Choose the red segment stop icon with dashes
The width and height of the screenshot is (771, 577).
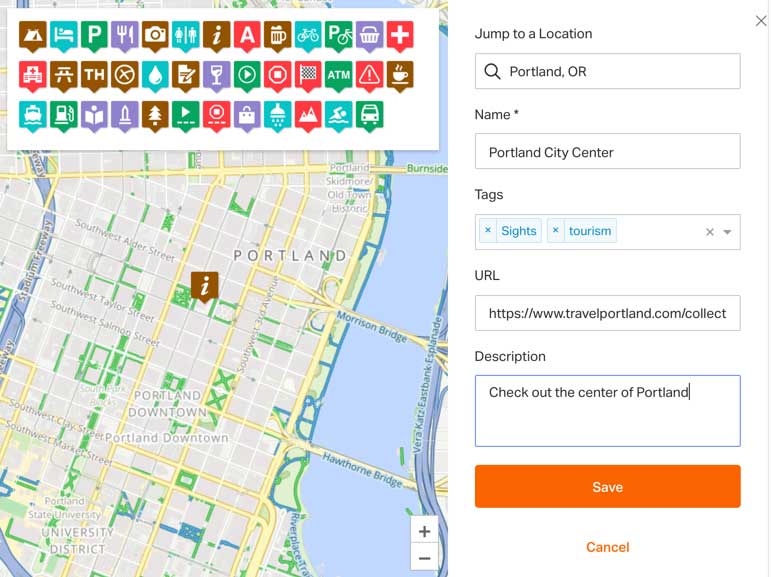click(216, 116)
